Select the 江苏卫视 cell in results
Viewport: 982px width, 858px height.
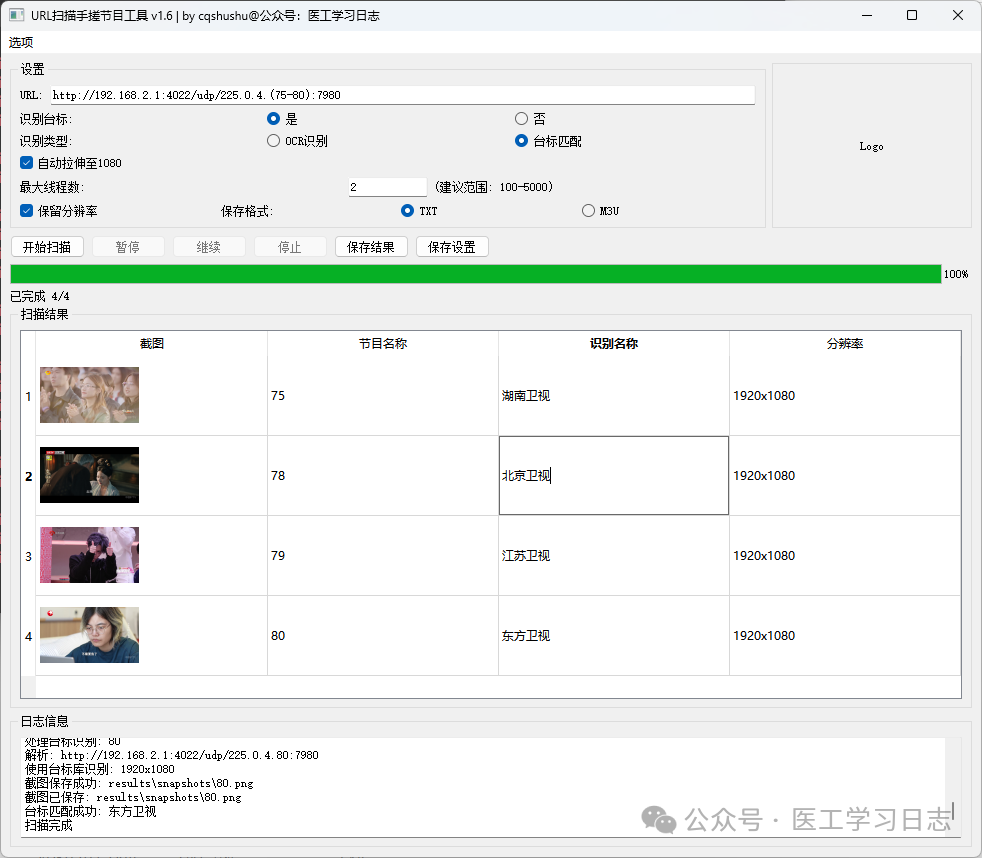point(613,556)
